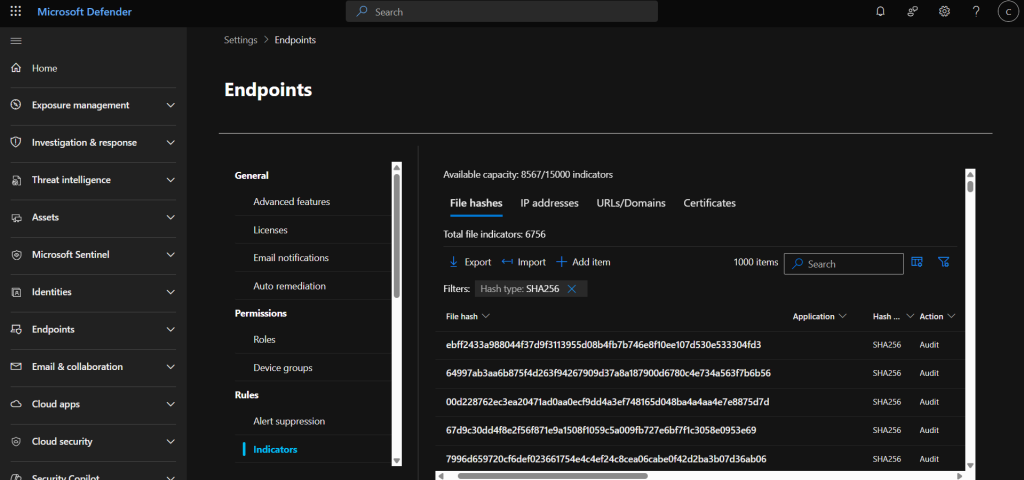Click the Investigation & response shield icon
The image size is (1024, 480).
[16, 142]
